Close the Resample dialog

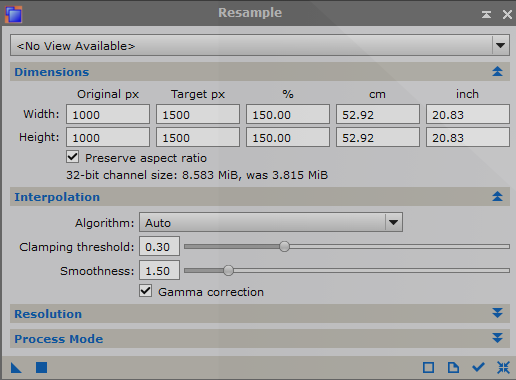coord(507,14)
